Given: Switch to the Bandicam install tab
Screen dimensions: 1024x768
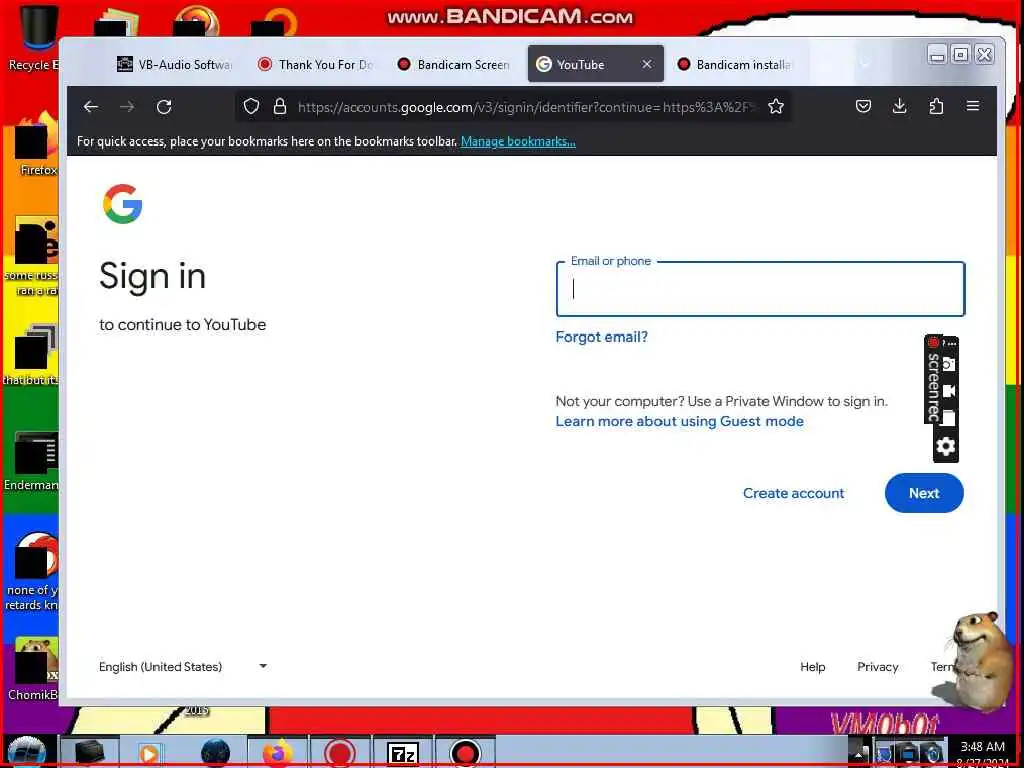Looking at the screenshot, I should pyautogui.click(x=735, y=64).
